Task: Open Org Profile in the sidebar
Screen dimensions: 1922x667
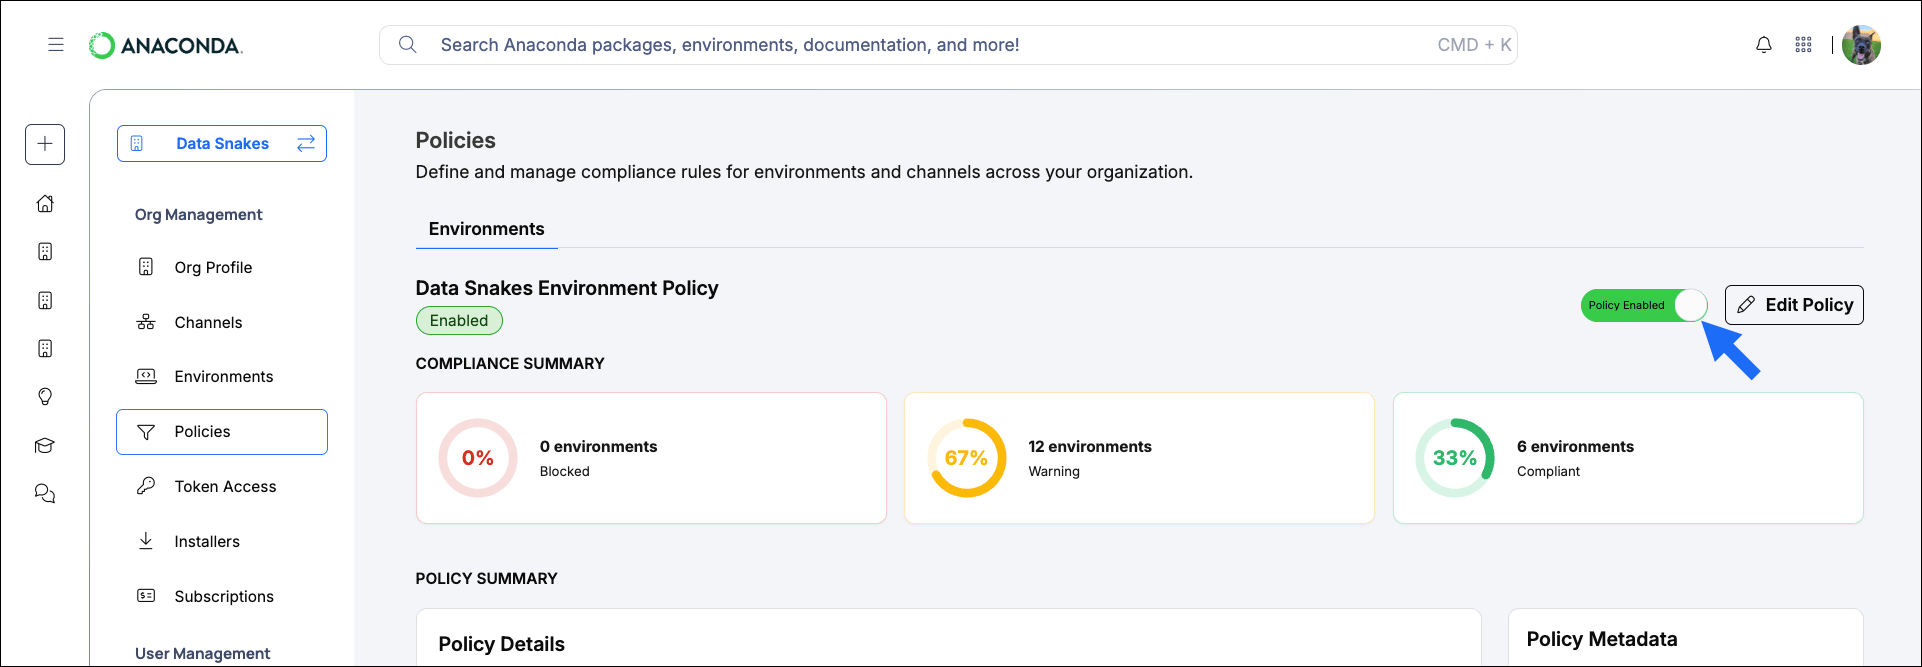Action: coord(222,267)
